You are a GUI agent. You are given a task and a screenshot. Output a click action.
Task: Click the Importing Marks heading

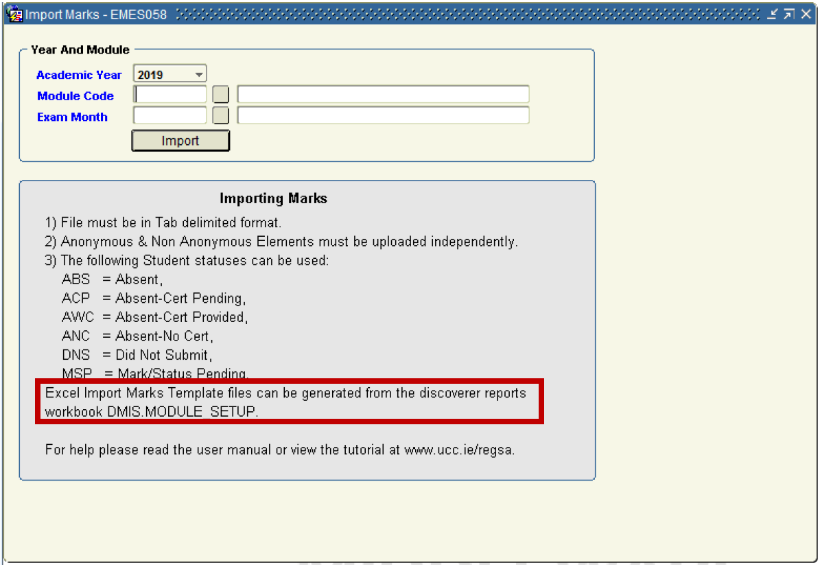point(273,199)
